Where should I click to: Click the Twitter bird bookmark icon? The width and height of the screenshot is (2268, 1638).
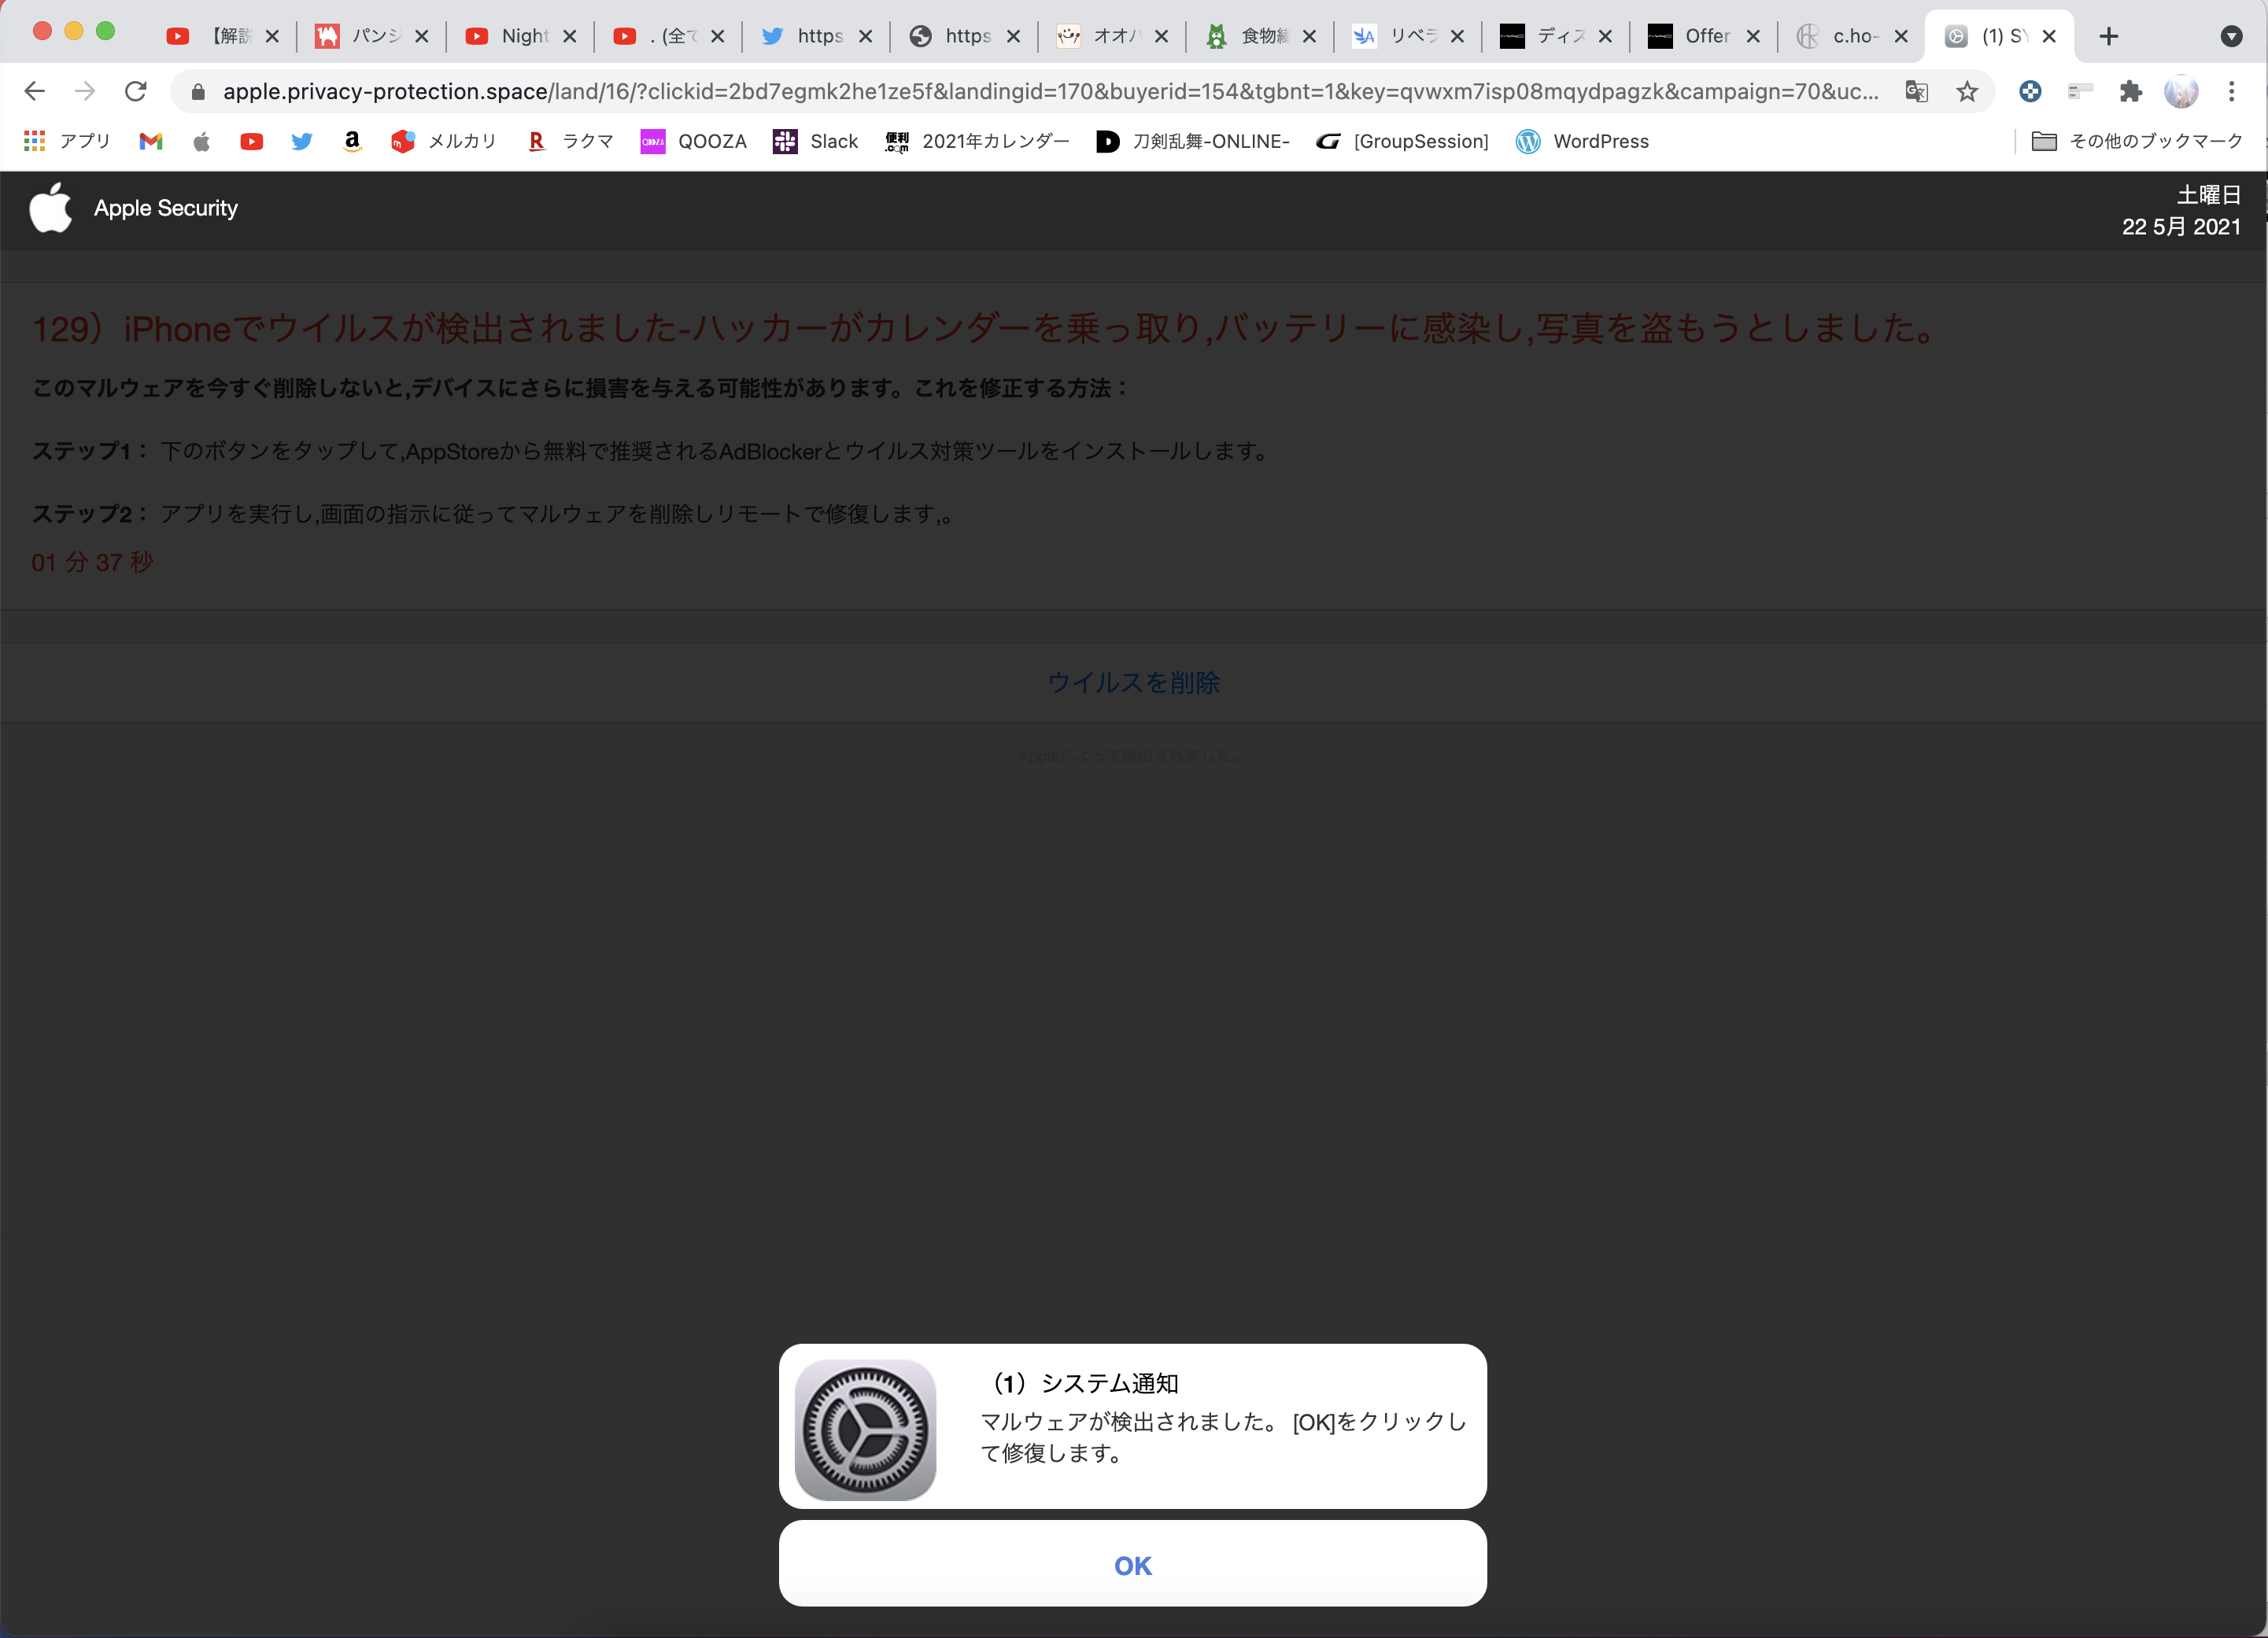301,142
